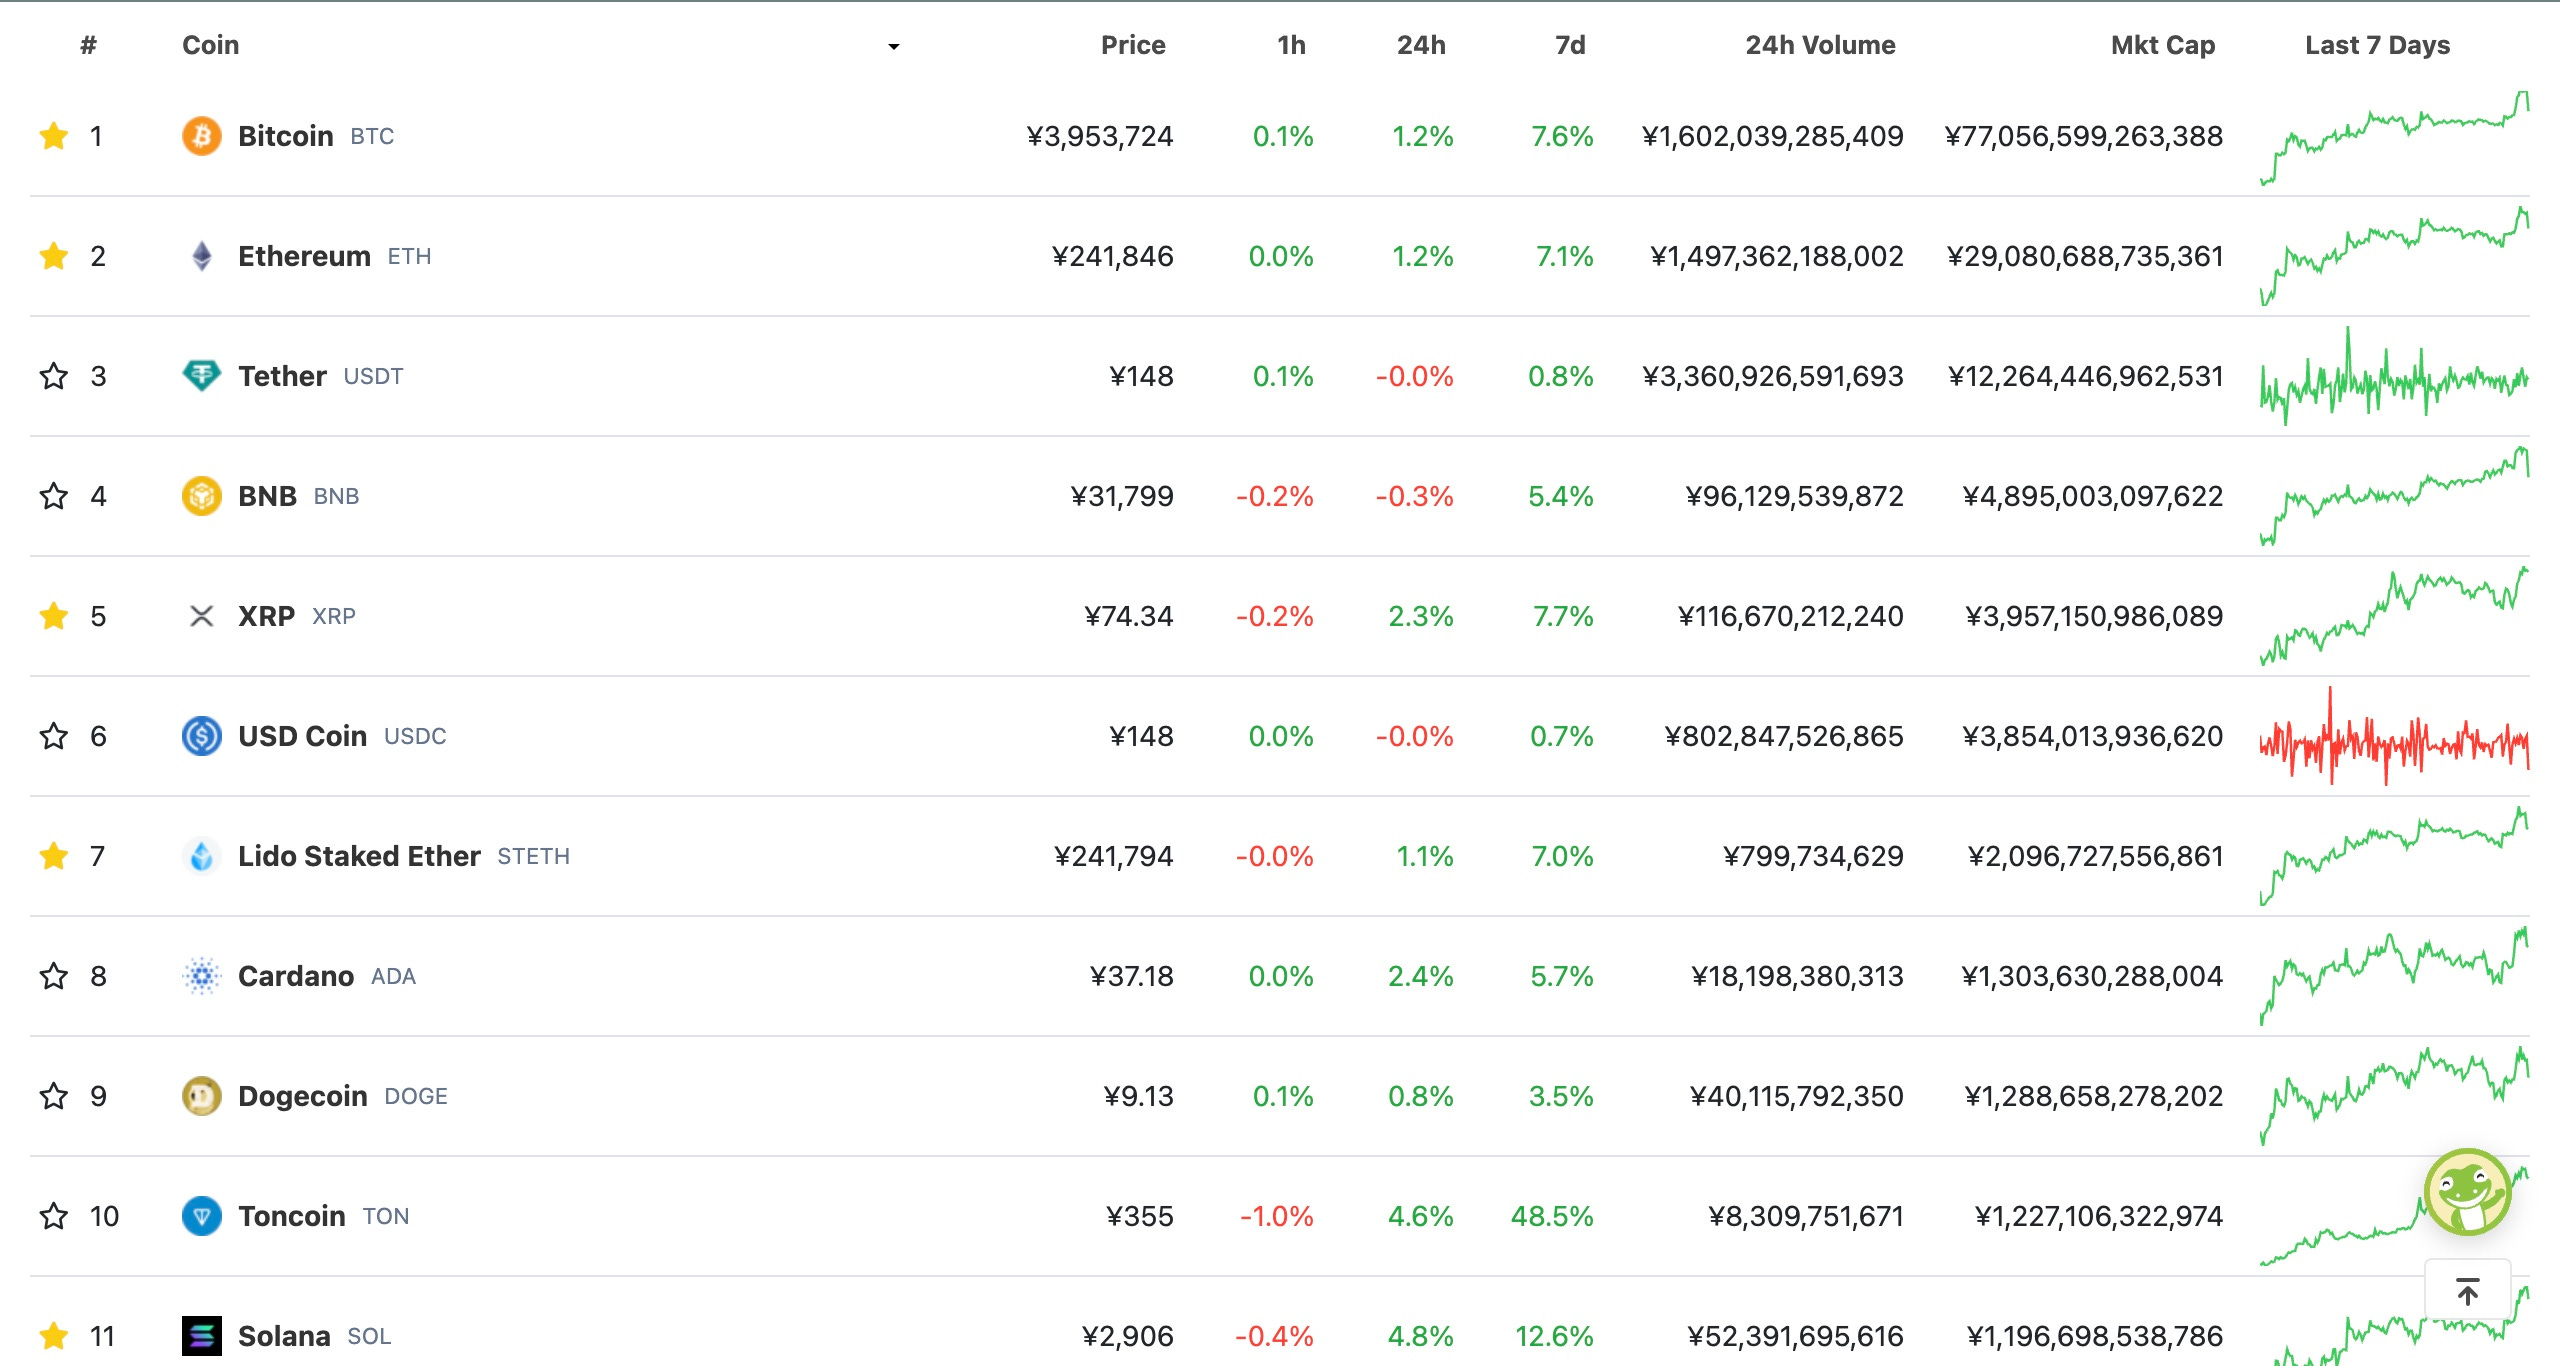Click Bitcoin price ¥3,953,724
The height and width of the screenshot is (1366, 2560).
pos(1100,136)
